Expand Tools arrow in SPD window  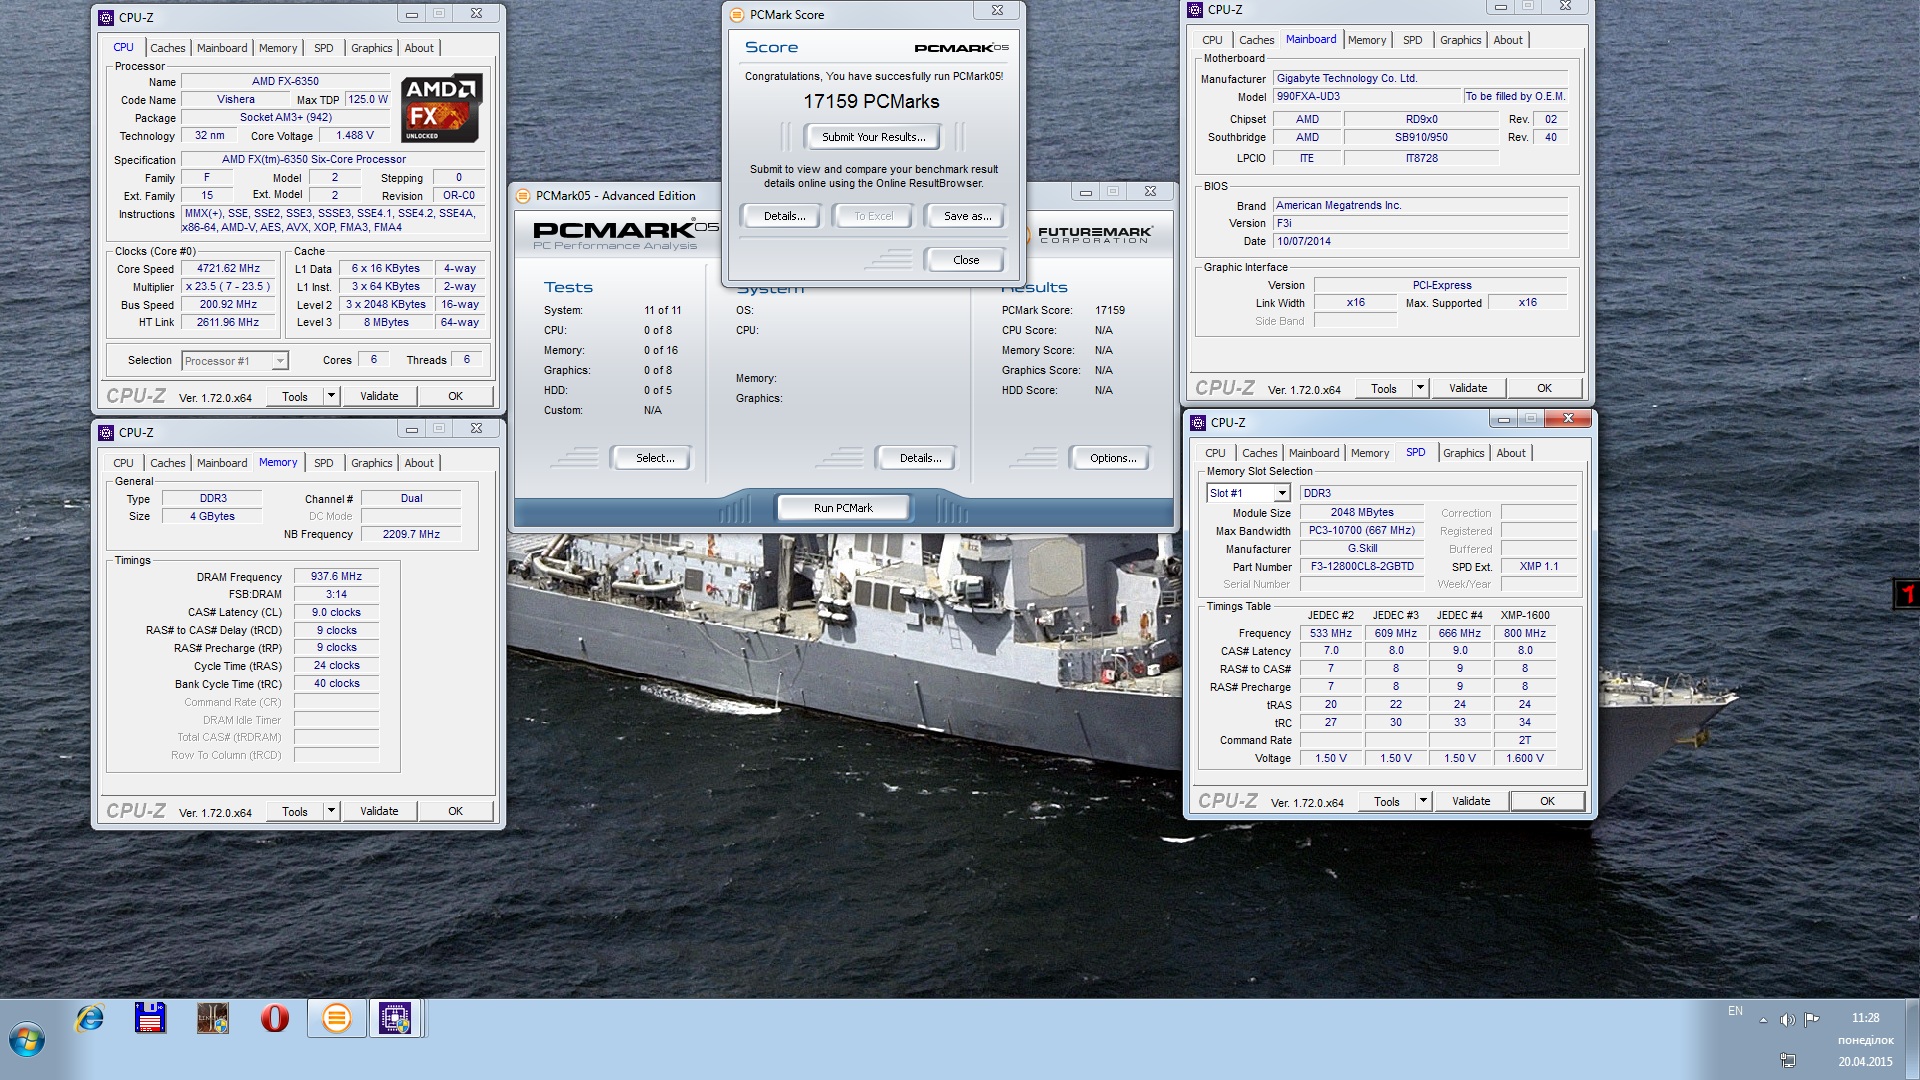pos(1423,801)
